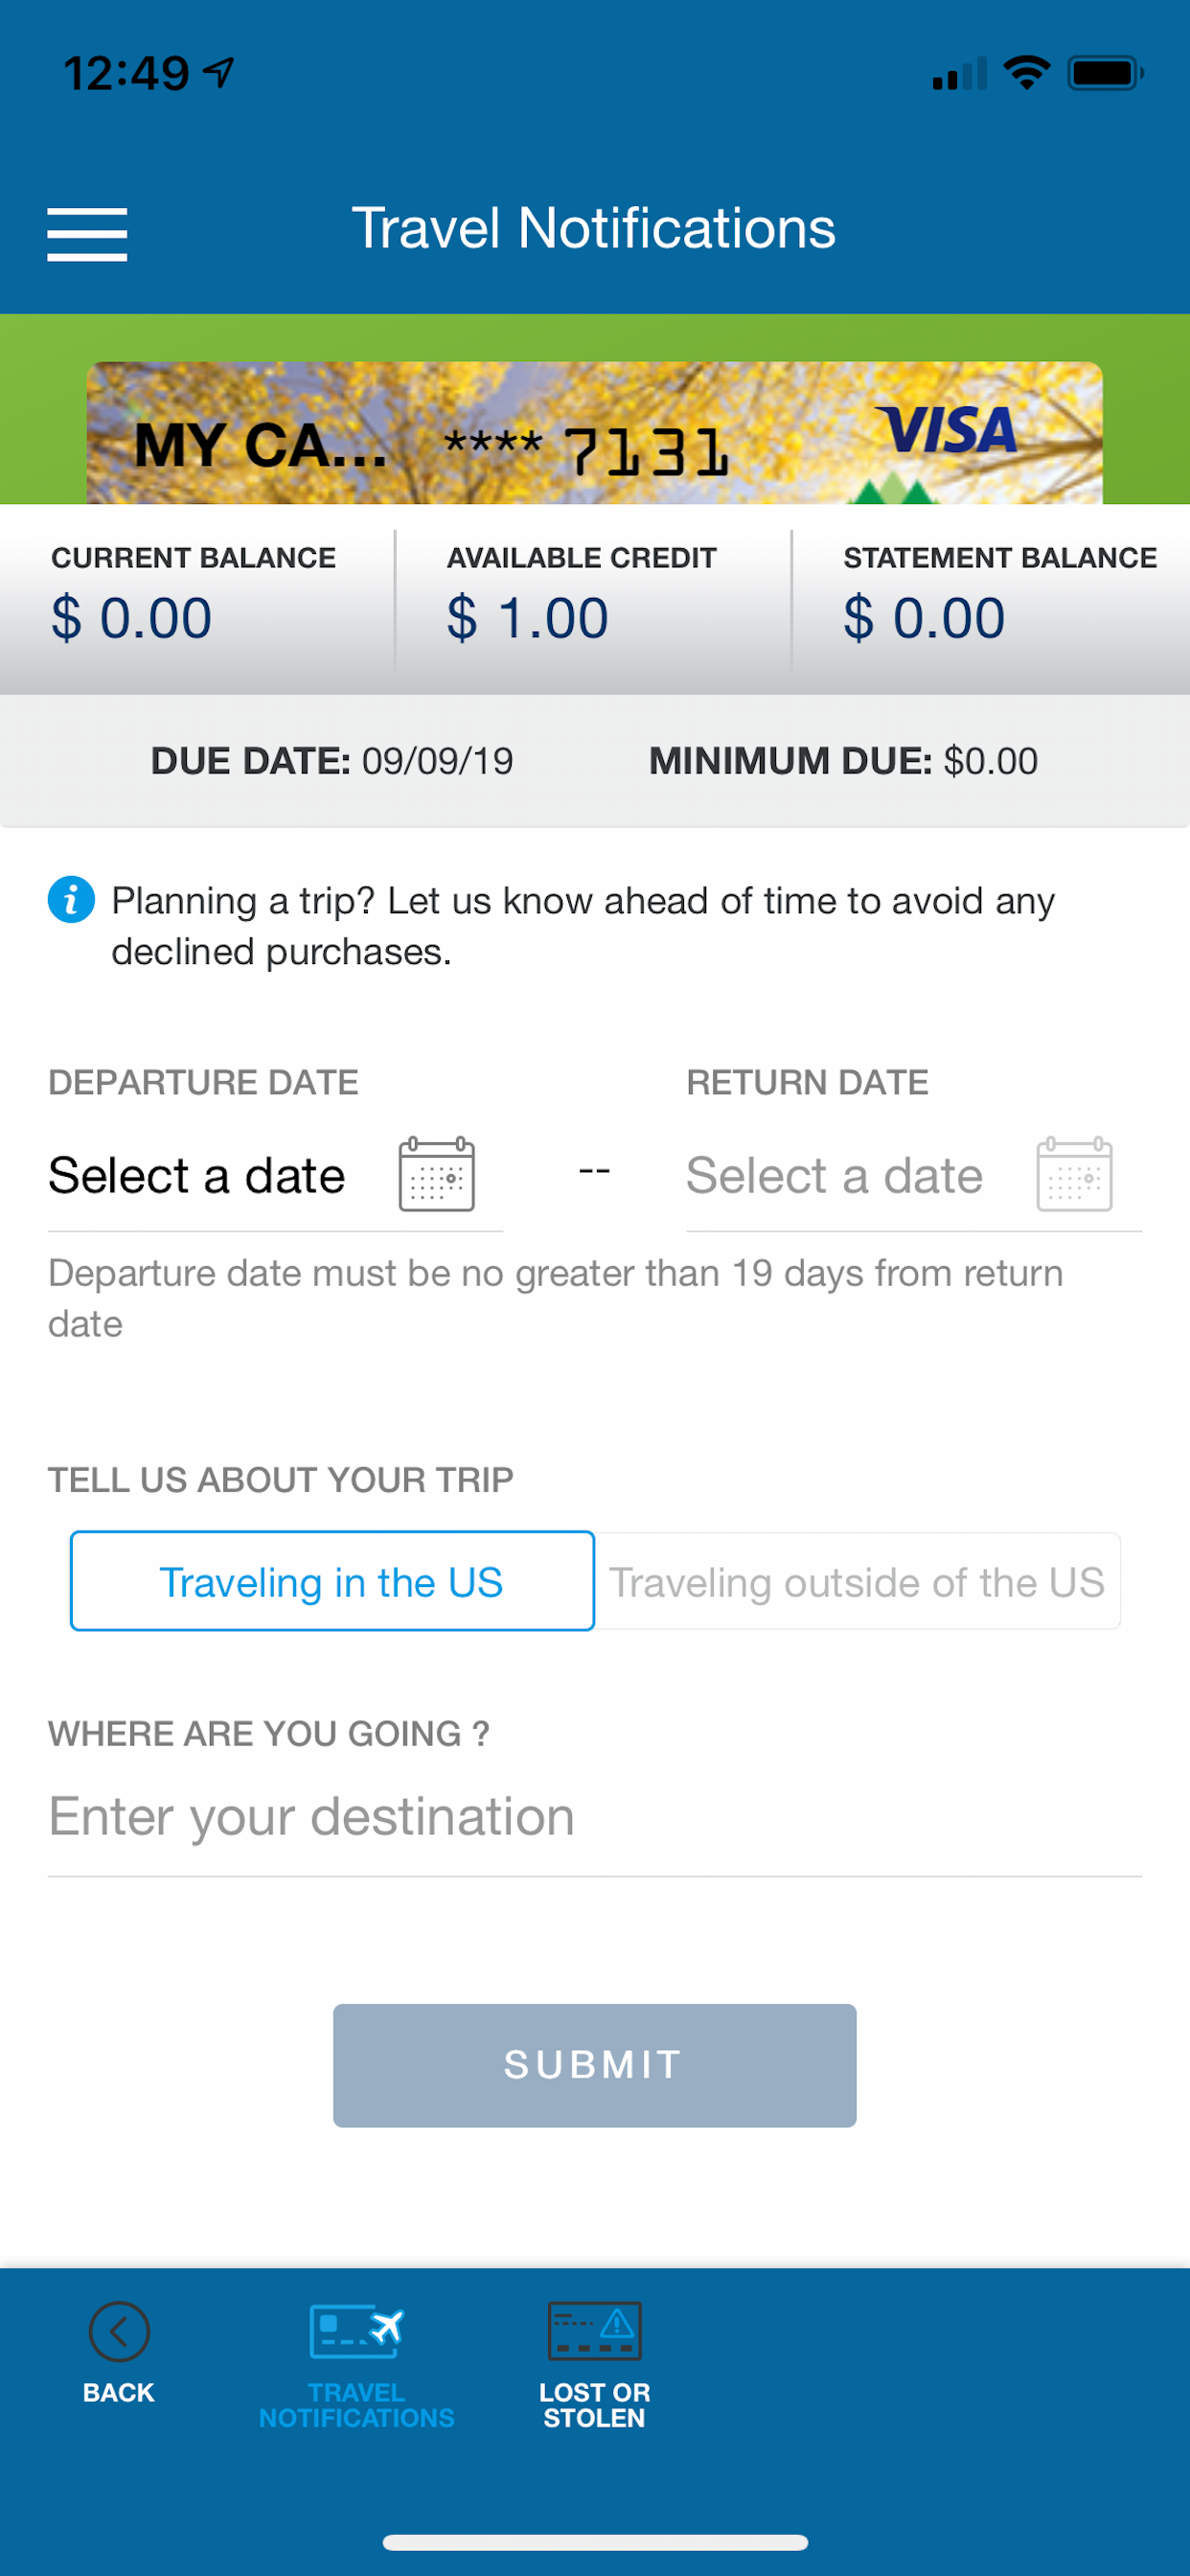
Task: Switch to Lost or Stolen tab label
Action: [x=595, y=2405]
